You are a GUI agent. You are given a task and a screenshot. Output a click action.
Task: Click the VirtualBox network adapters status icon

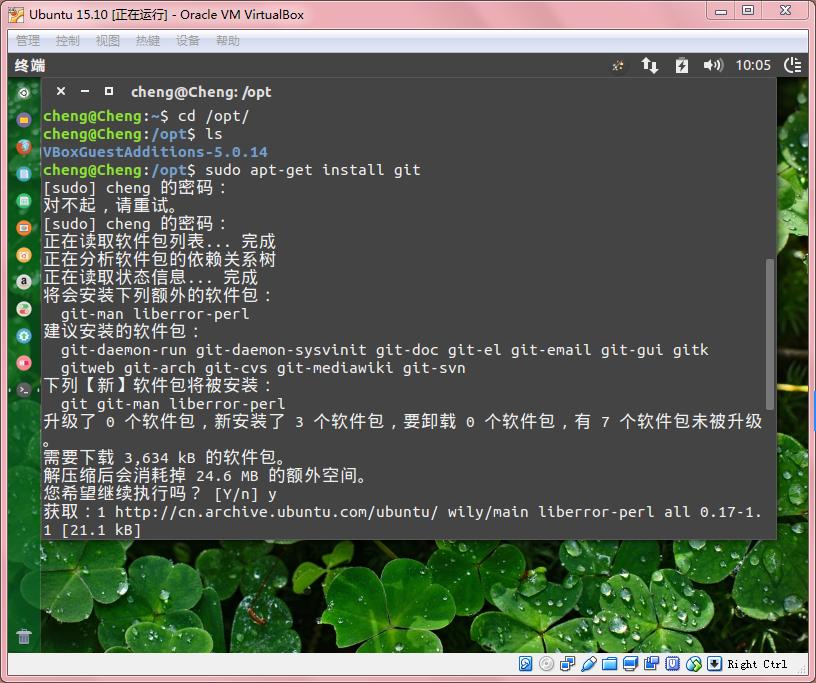tap(567, 664)
